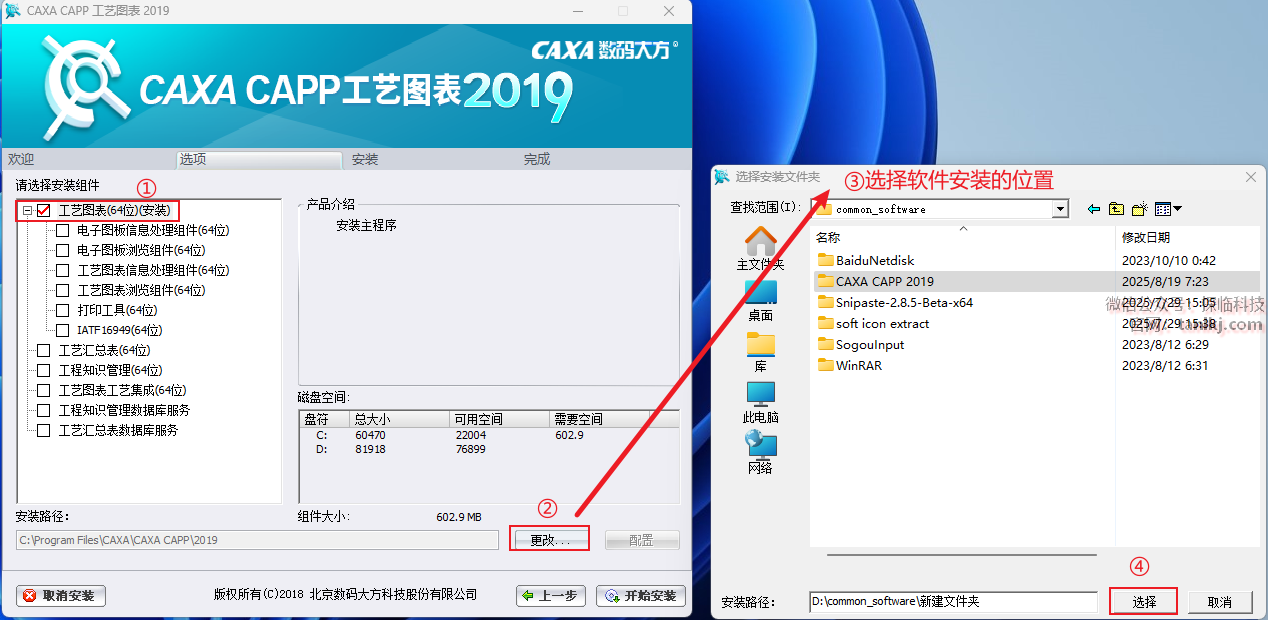Click the installer 安装路径 C:\Program Files field
Viewport: 1268px width, 620px height.
click(x=257, y=540)
